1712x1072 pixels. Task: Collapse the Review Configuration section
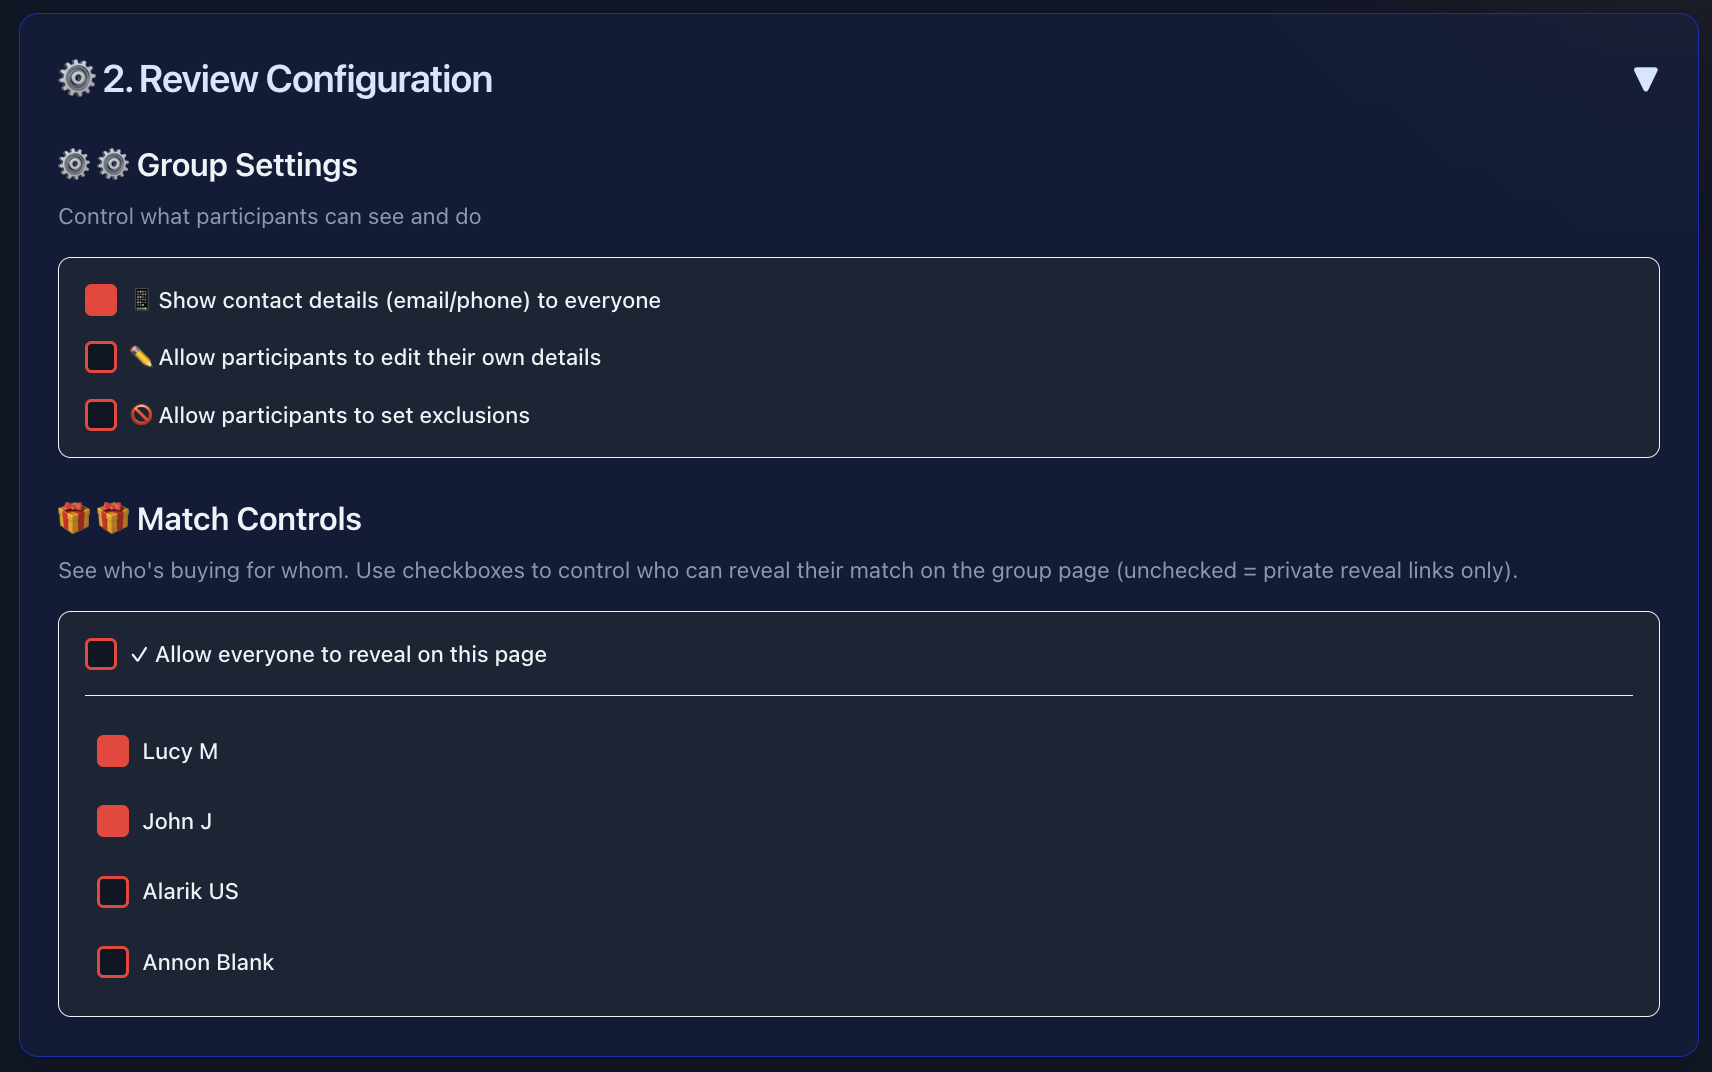click(1646, 77)
